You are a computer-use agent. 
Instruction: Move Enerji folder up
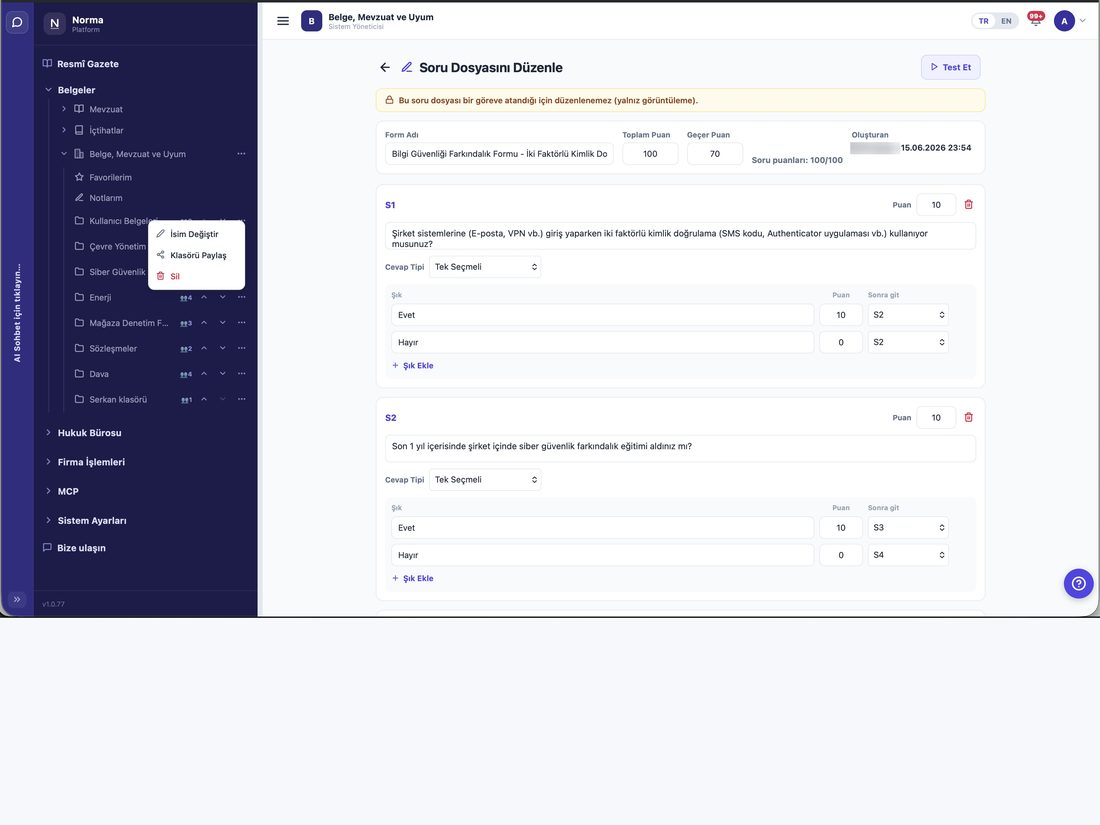204,297
